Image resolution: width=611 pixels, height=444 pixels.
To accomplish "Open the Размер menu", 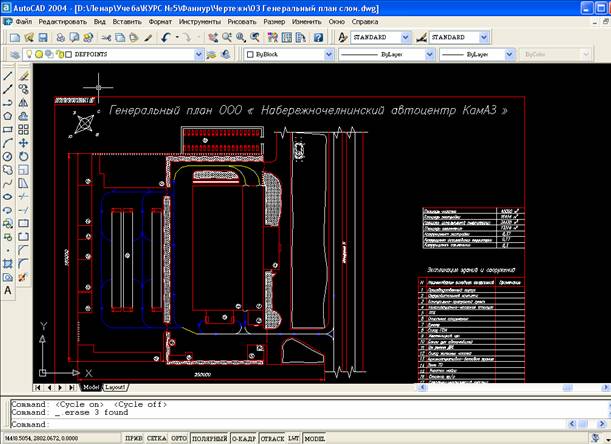I will click(x=274, y=22).
